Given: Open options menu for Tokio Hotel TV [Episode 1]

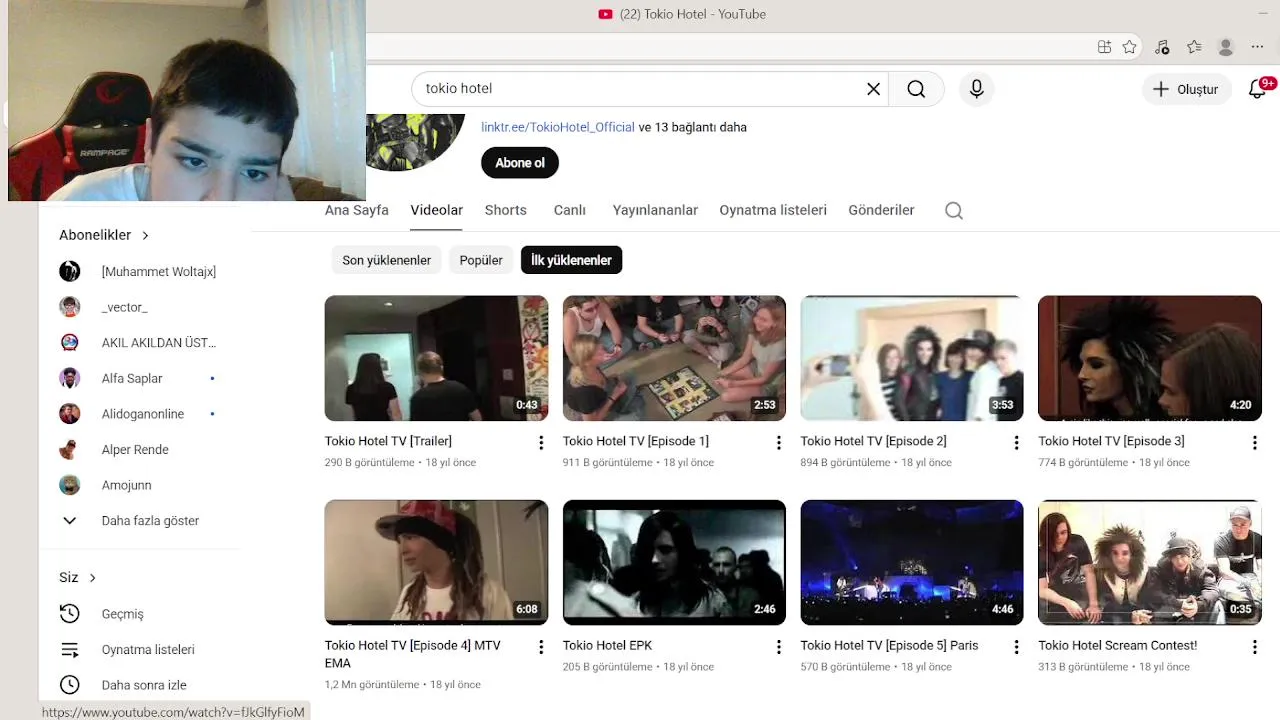Looking at the screenshot, I should (x=779, y=442).
